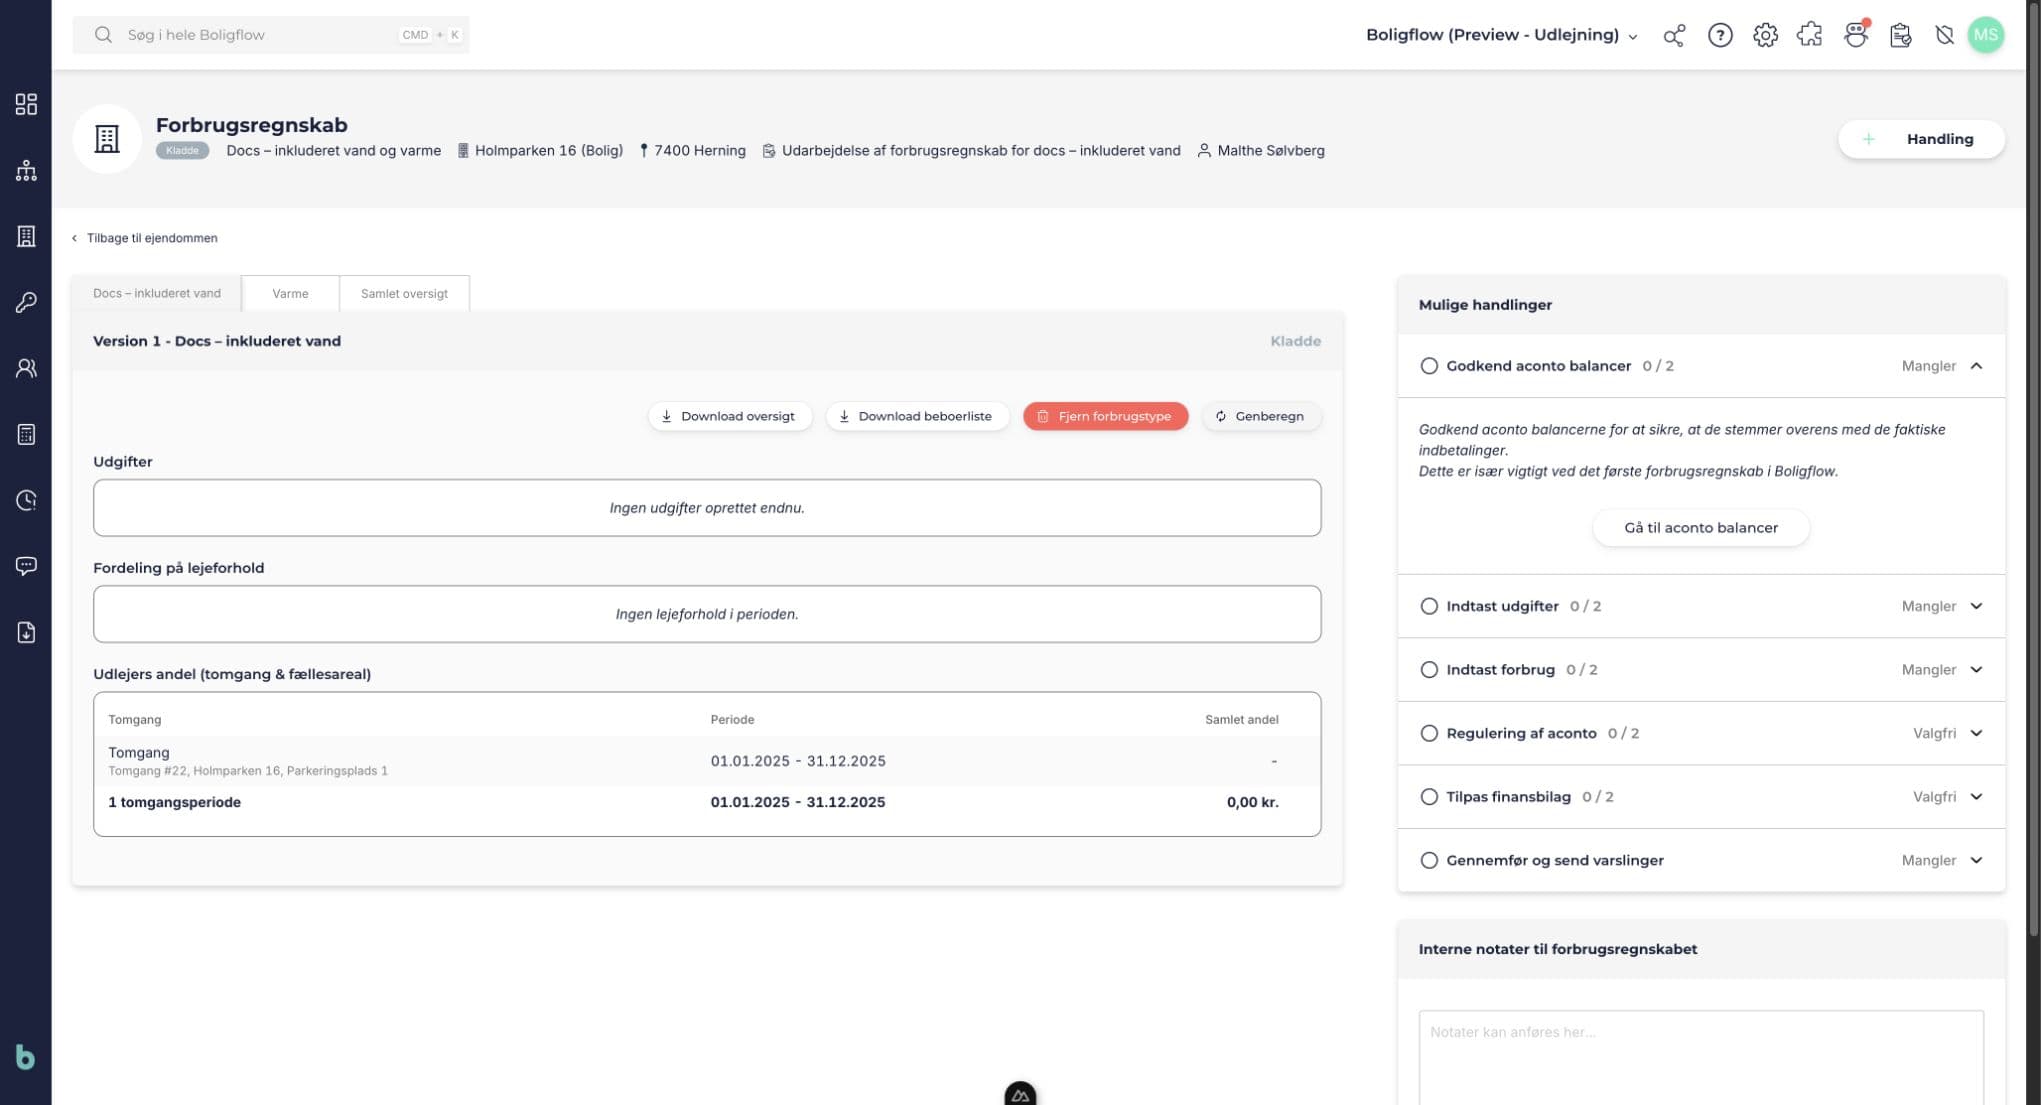Open the properties building sidebar icon
Screen dimensions: 2041x1105
coord(26,236)
